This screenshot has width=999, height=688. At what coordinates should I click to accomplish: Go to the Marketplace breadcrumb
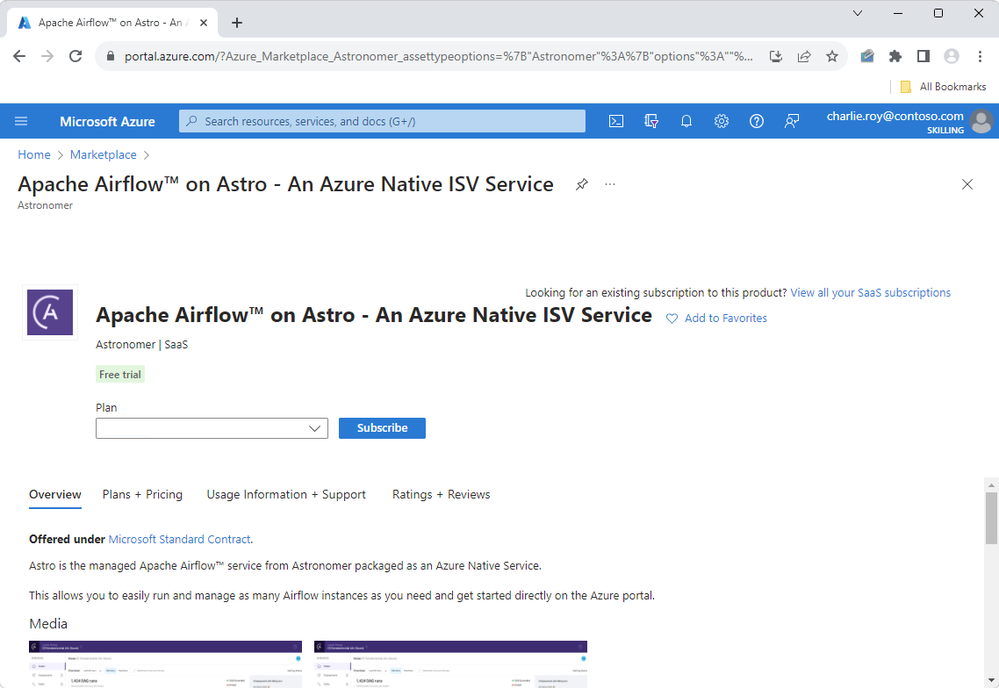click(x=103, y=155)
